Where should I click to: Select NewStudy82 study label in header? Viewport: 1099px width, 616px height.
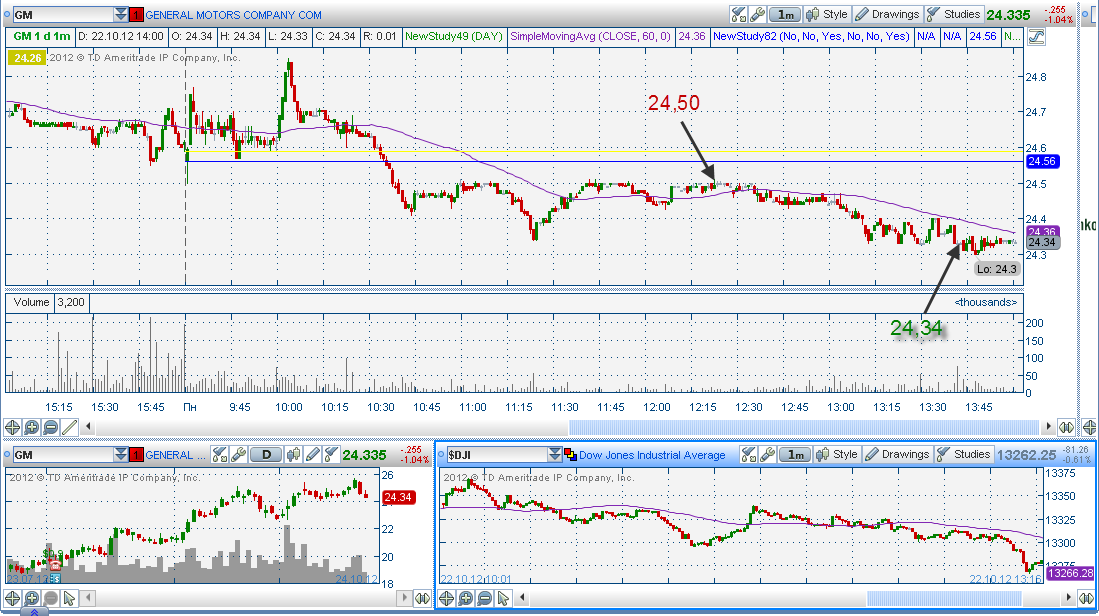coord(811,36)
